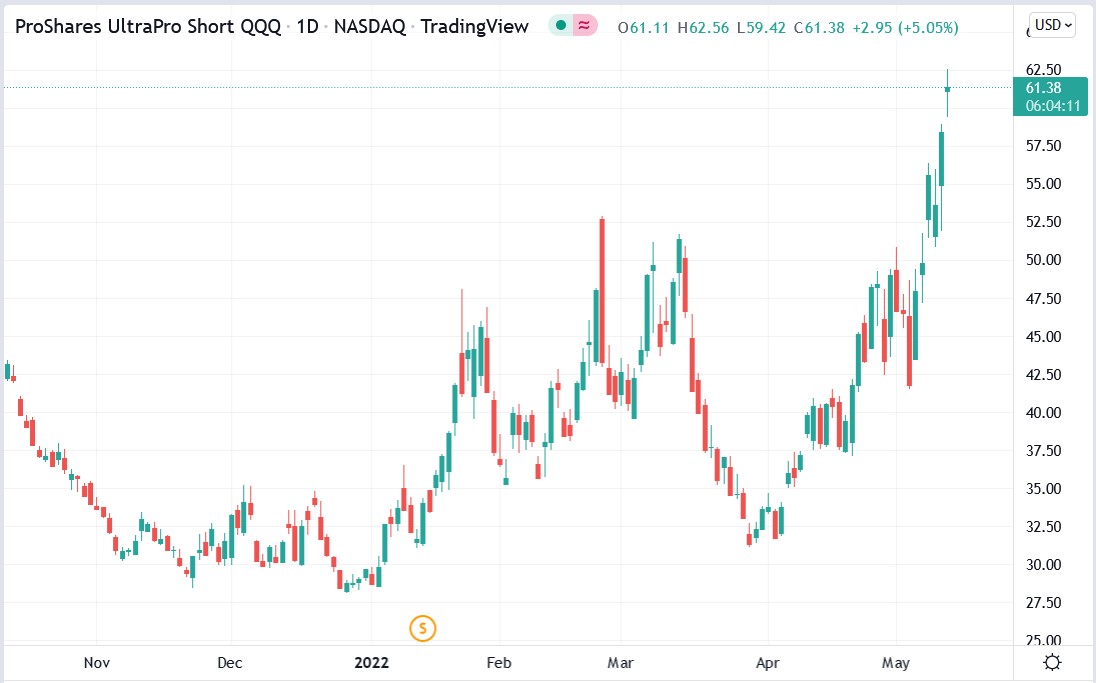Image resolution: width=1096 pixels, height=683 pixels.
Task: Click the green market status indicator
Action: pyautogui.click(x=561, y=26)
